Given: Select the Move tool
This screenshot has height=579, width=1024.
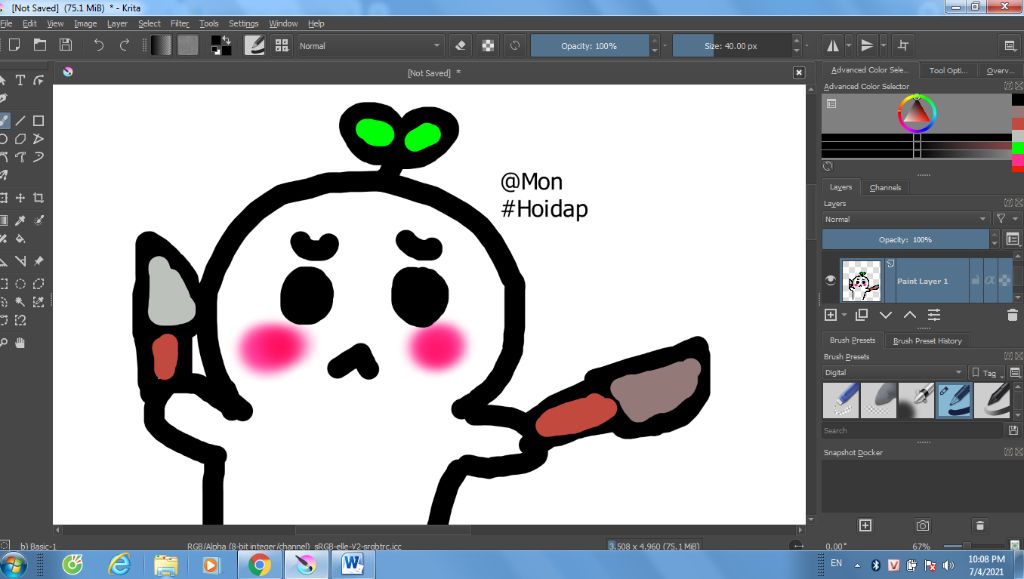Looking at the screenshot, I should point(20,198).
